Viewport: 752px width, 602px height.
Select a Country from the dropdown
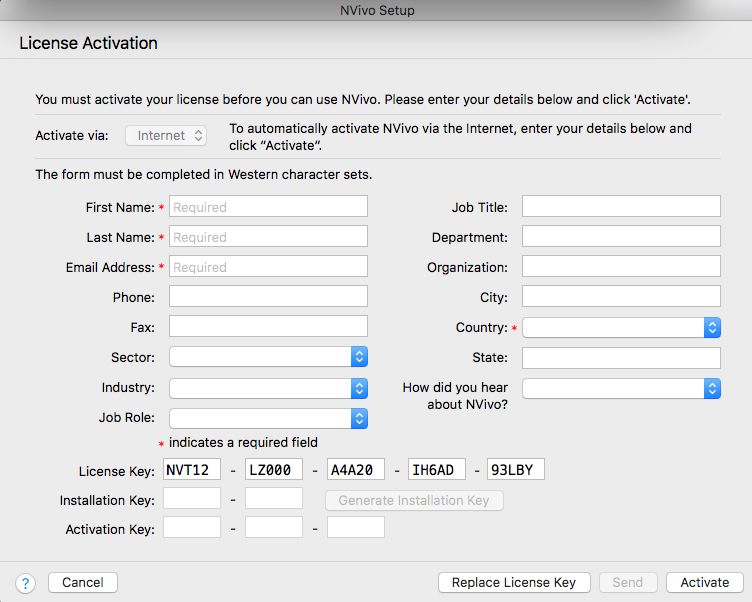[x=620, y=328]
